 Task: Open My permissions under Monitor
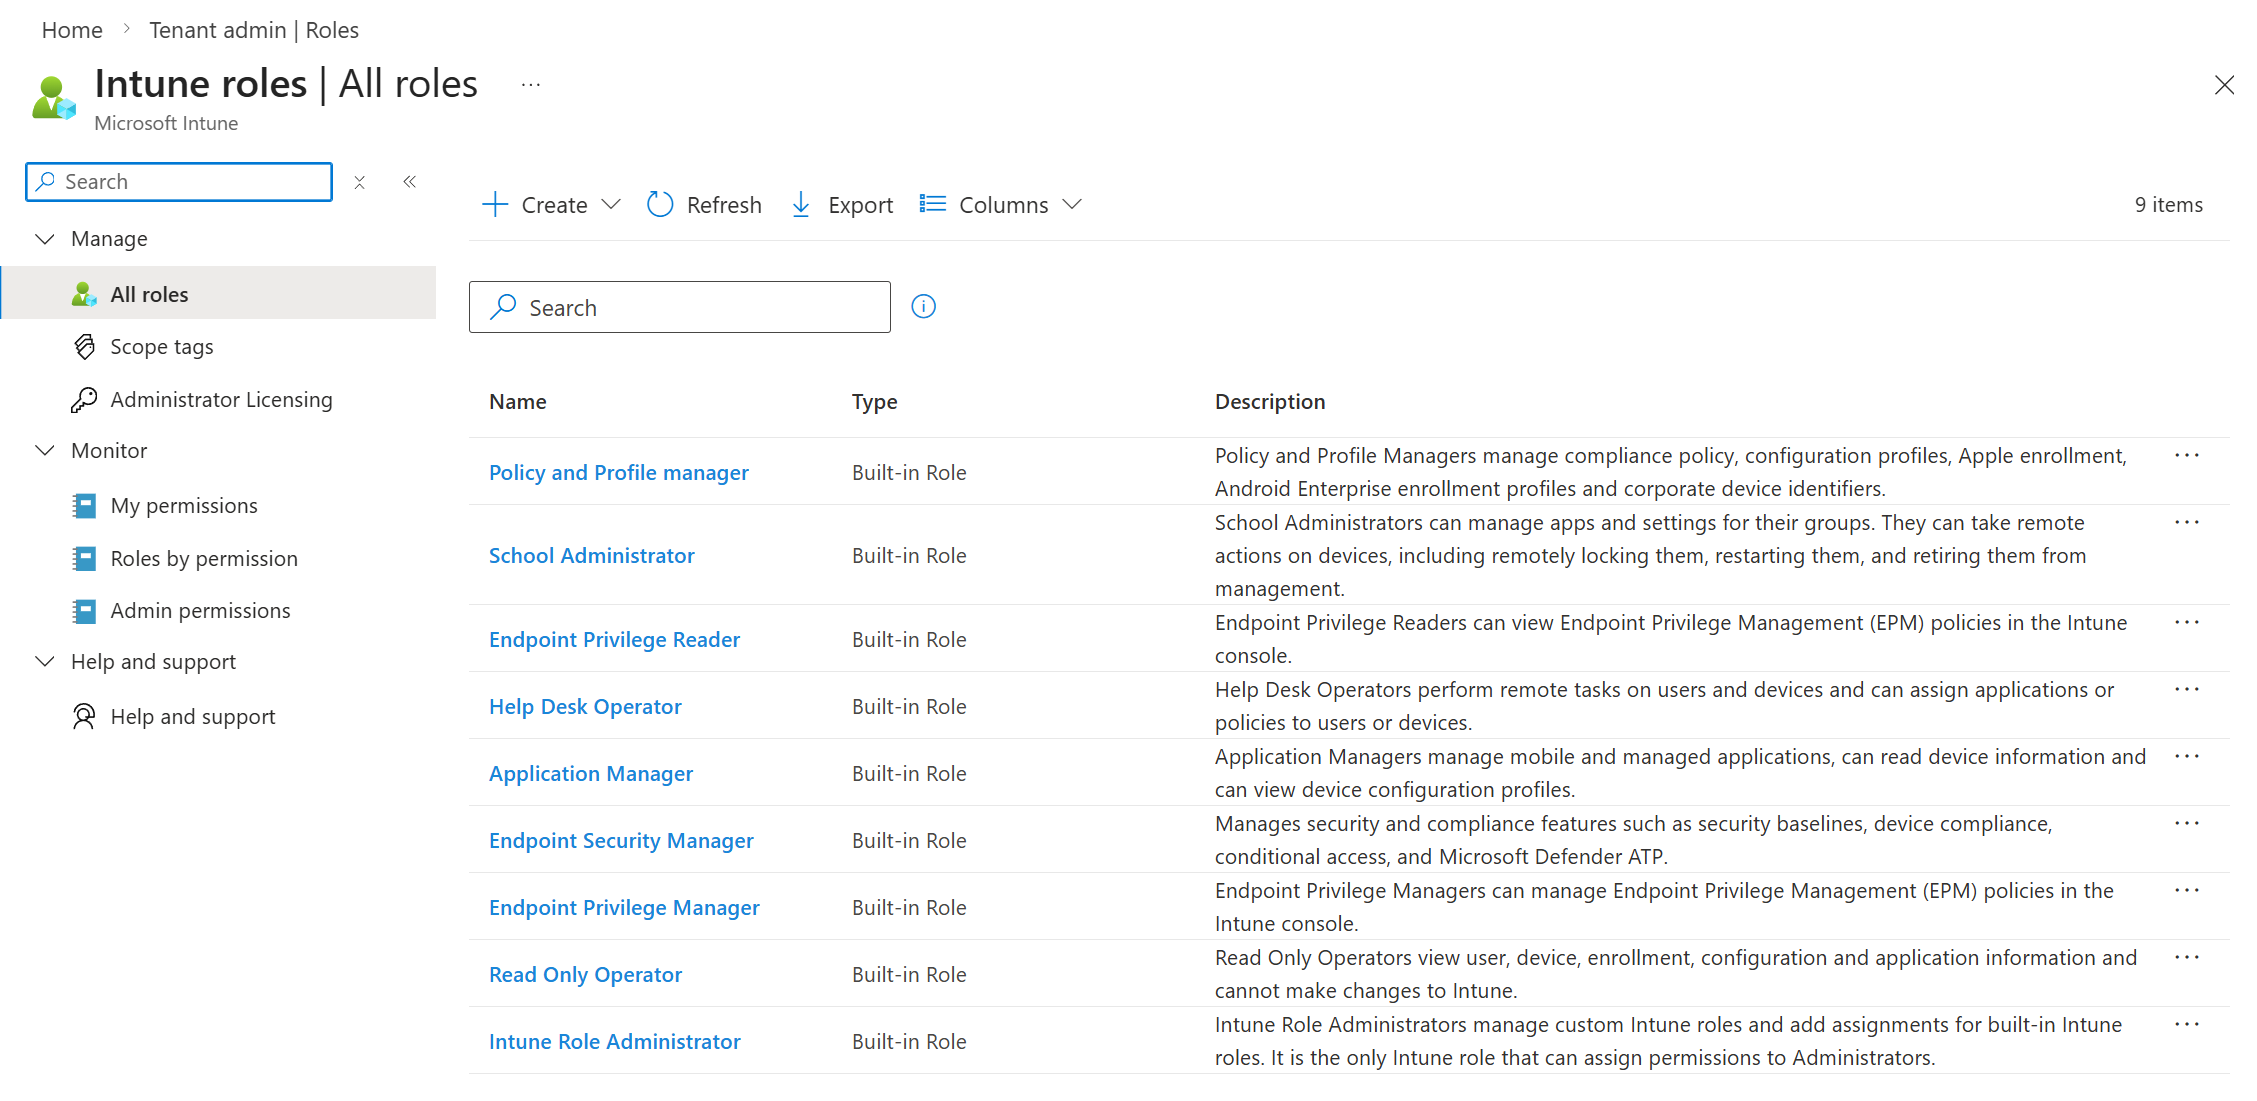click(184, 505)
